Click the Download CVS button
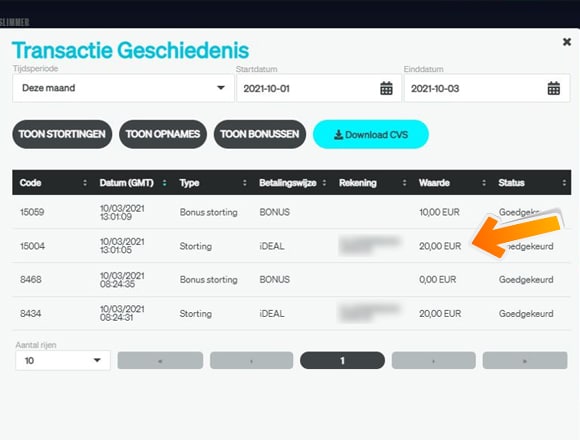Image resolution: width=580 pixels, height=440 pixels. 371,134
